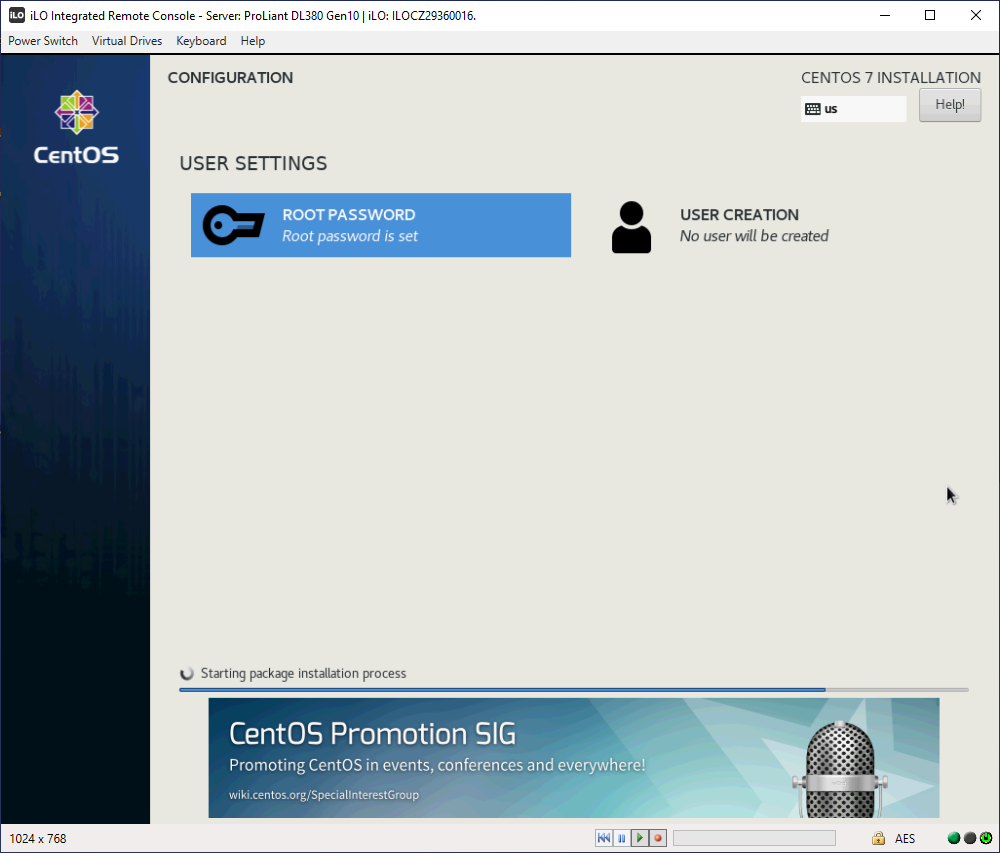
Task: Click the red record button
Action: click(x=658, y=838)
